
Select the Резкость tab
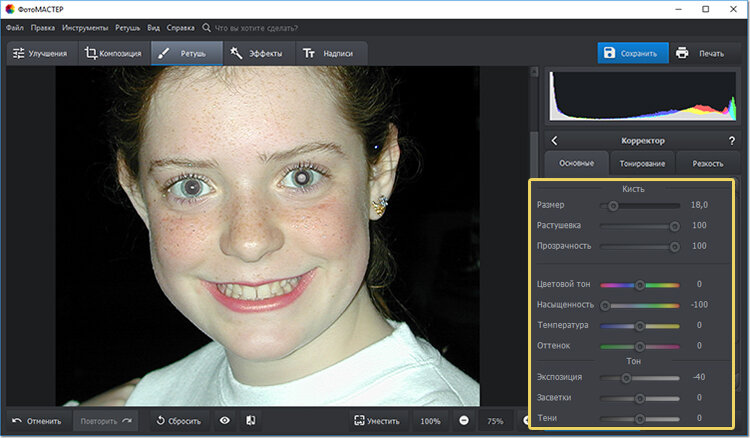point(708,163)
